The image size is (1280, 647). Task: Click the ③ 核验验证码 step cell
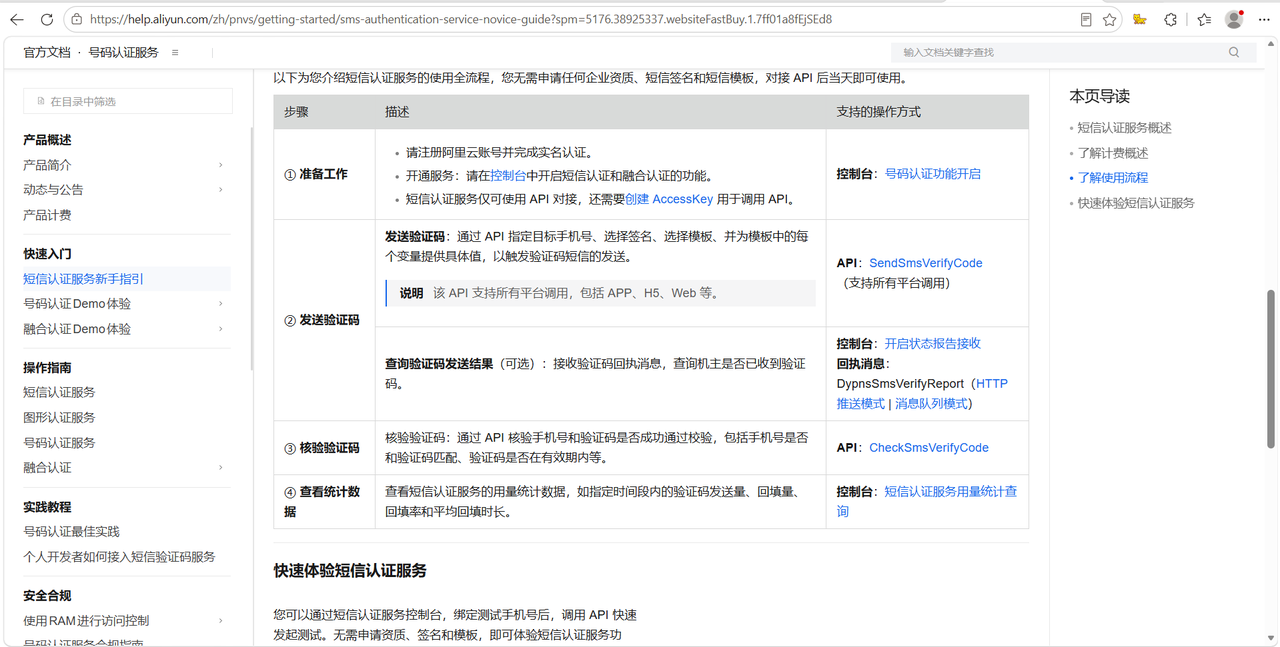(324, 448)
